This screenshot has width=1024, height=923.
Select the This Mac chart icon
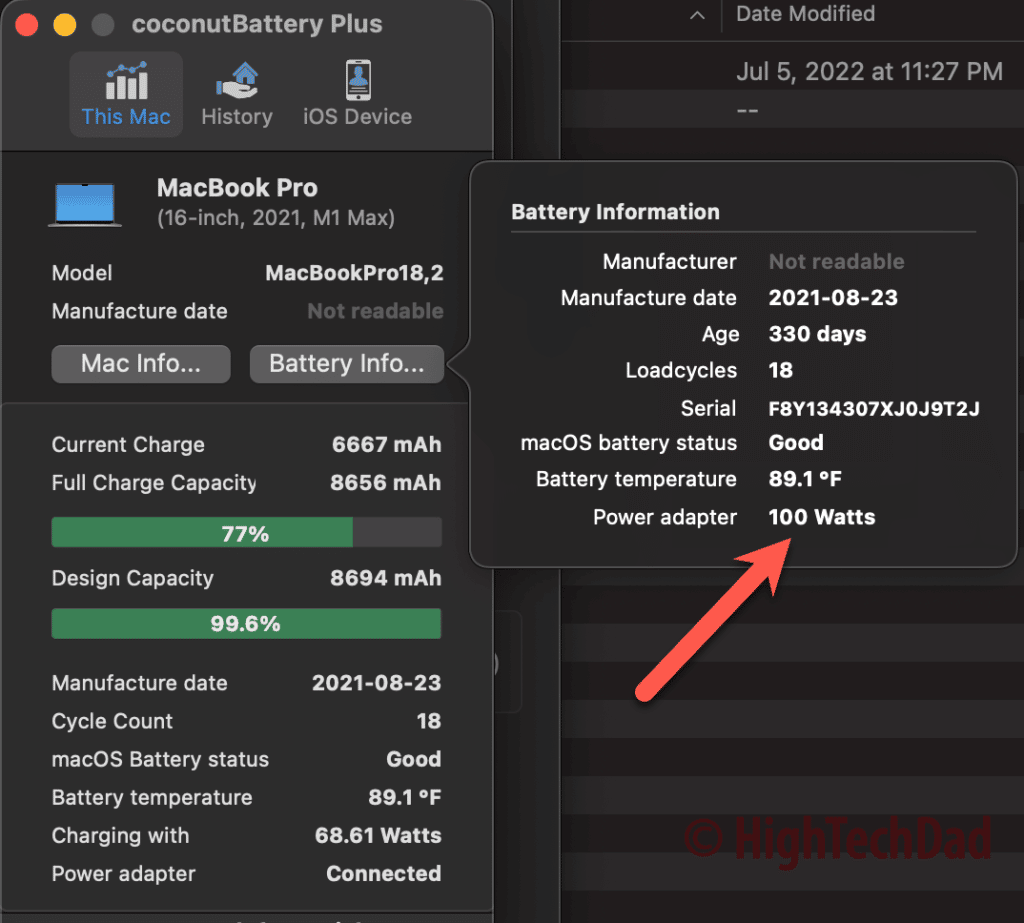(127, 81)
